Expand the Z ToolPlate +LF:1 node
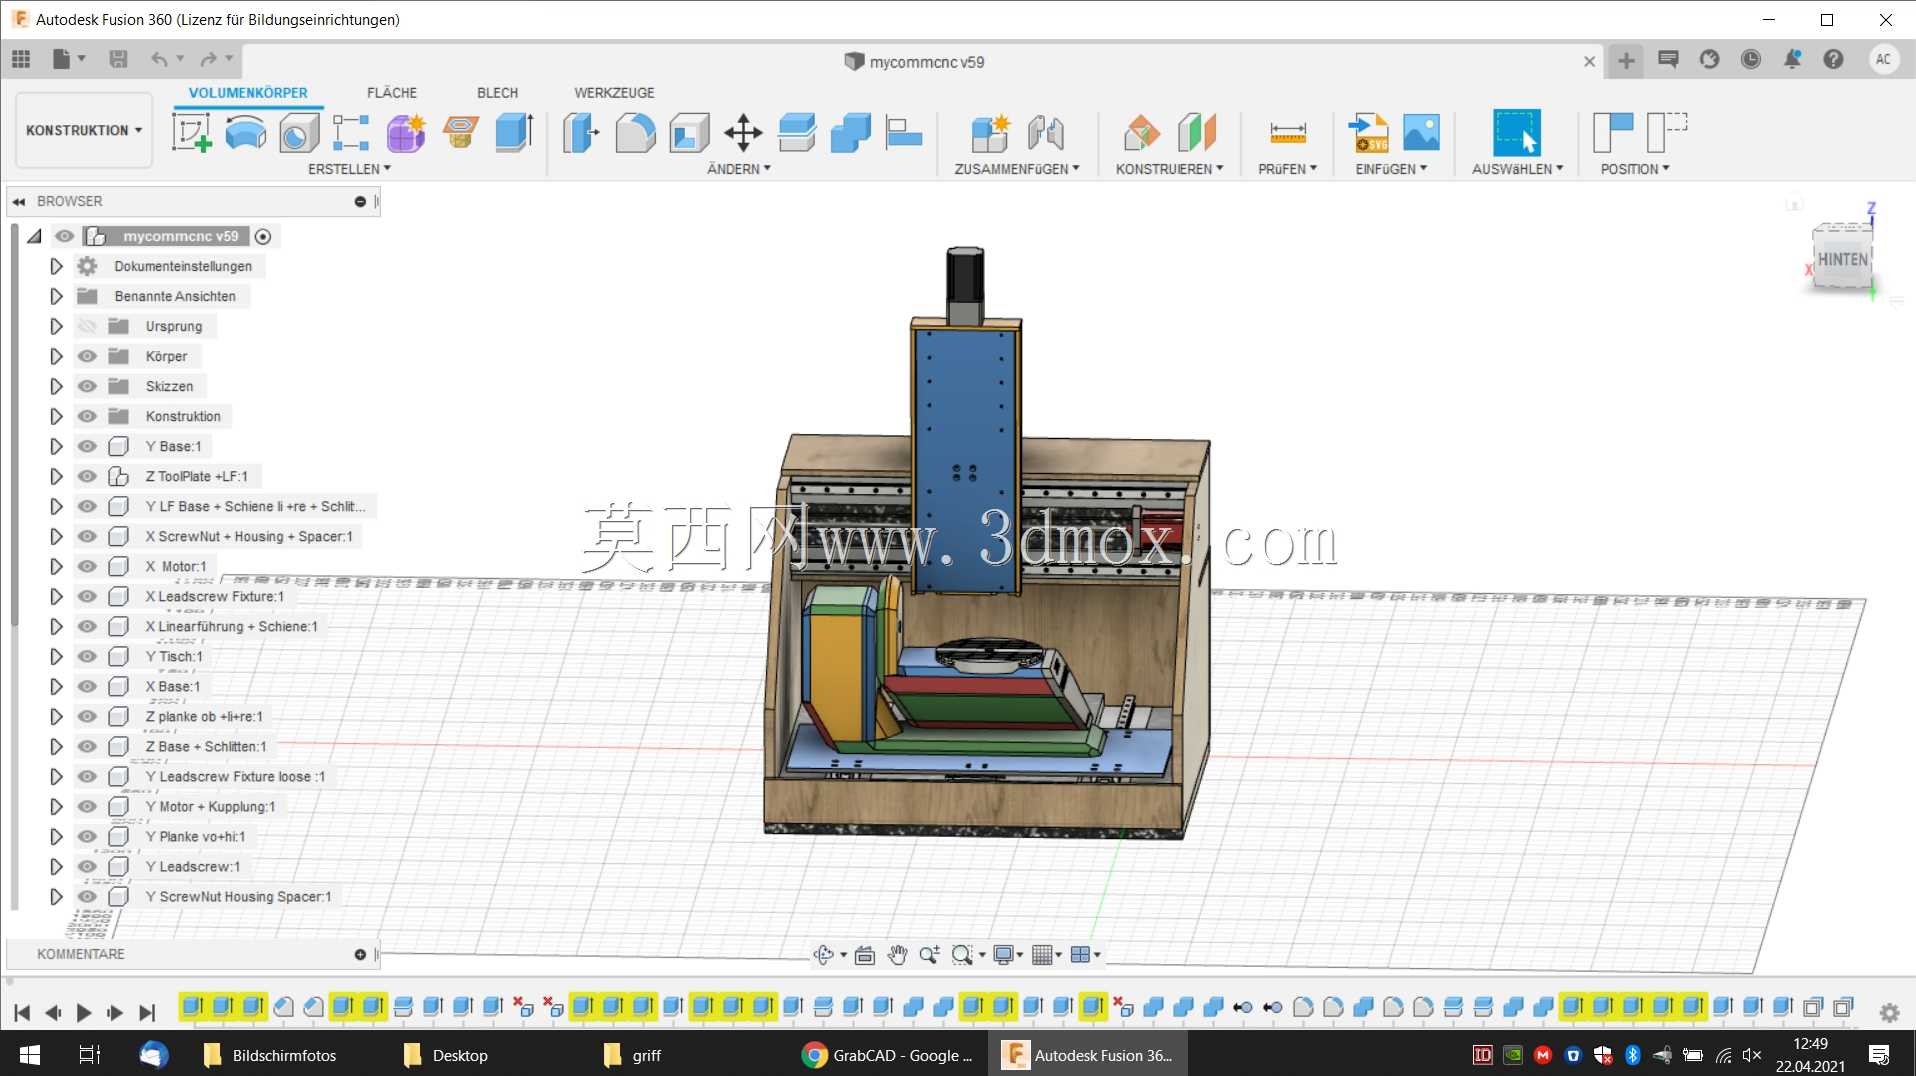The height and width of the screenshot is (1076, 1916). point(56,476)
